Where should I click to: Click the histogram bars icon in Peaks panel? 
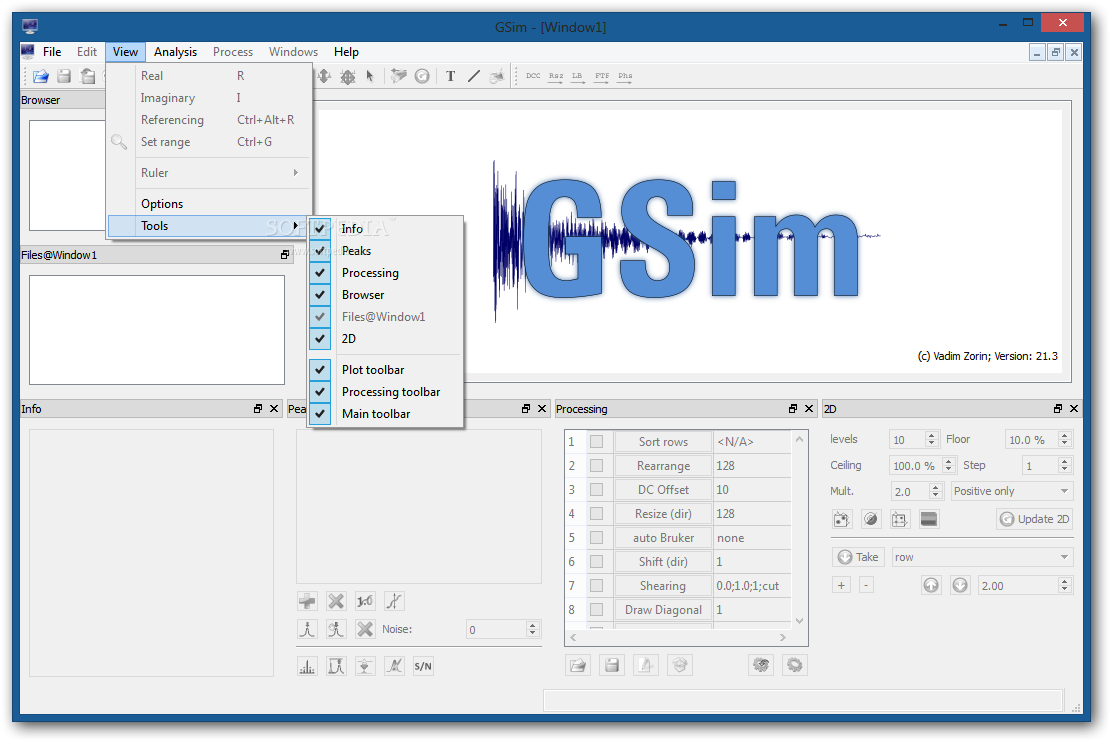click(308, 666)
